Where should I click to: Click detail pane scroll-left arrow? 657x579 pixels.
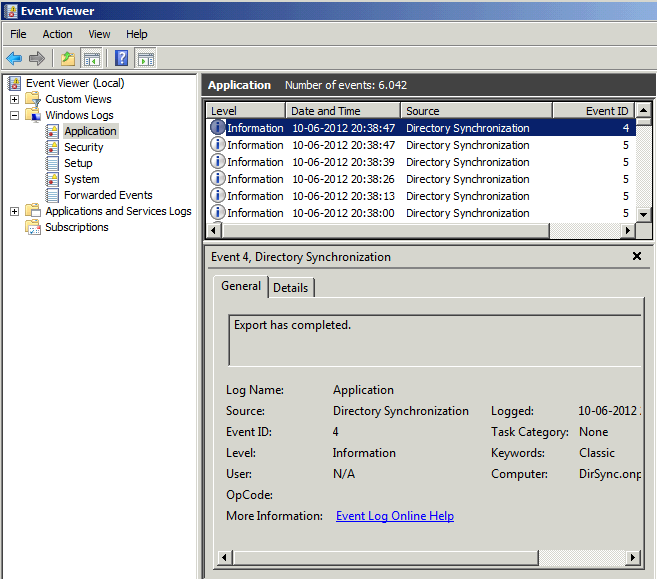click(x=225, y=558)
